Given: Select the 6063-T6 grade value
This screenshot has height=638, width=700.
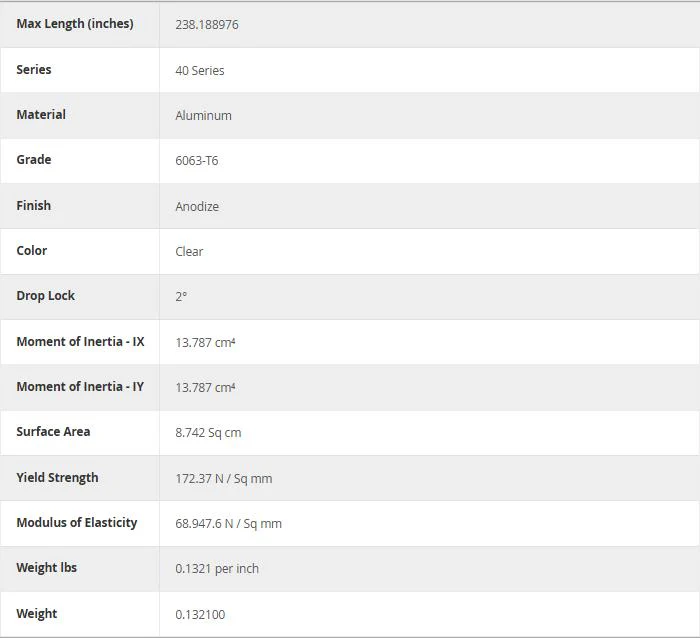Looking at the screenshot, I should [x=196, y=161].
